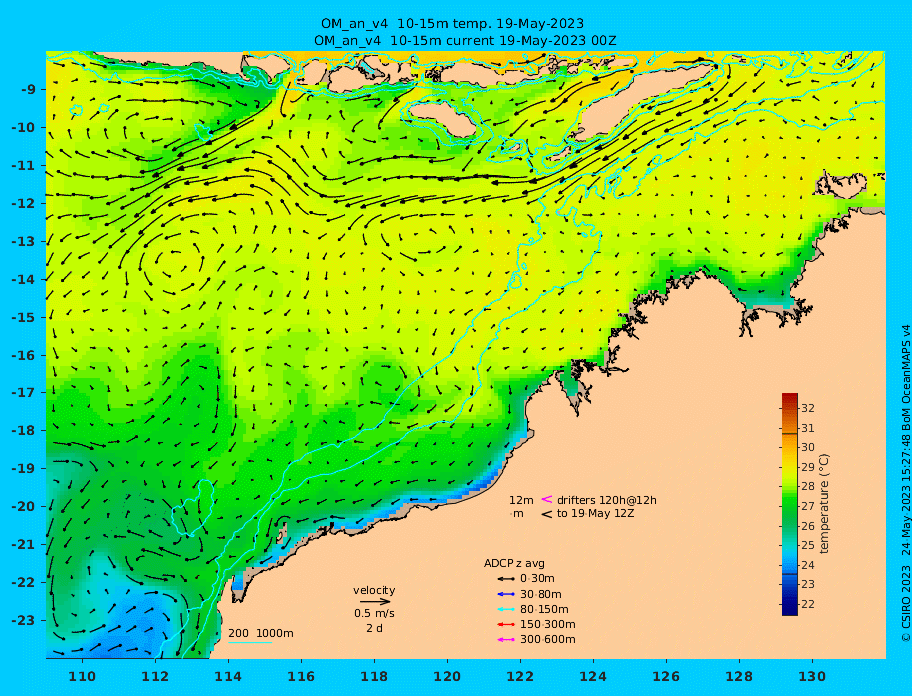This screenshot has height=696, width=912.
Task: Click the cyan 80-150m ADCP arrow symbol
Action: 505,609
